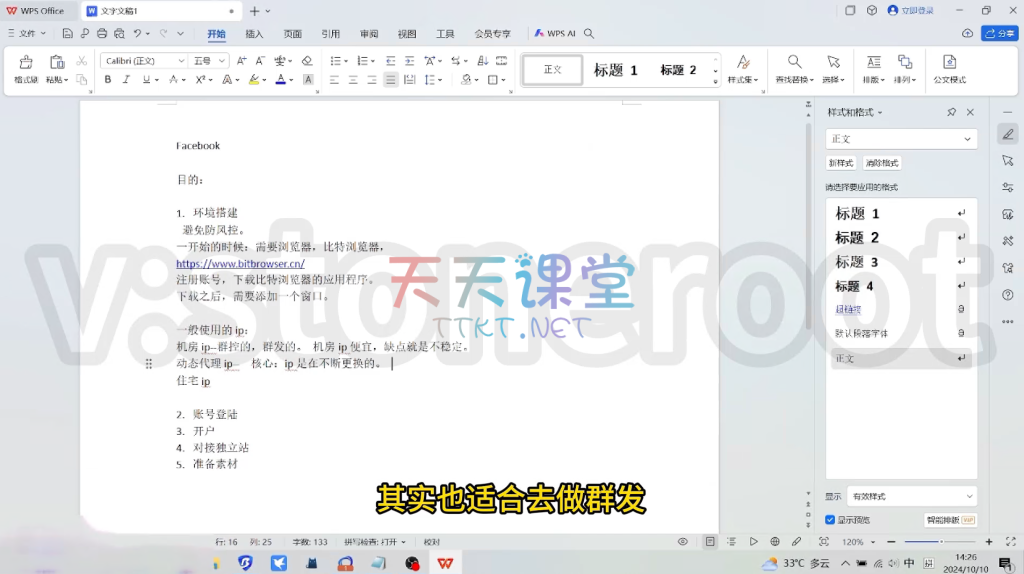Open the 有效样式 display dropdown
The image size is (1024, 574).
point(911,496)
